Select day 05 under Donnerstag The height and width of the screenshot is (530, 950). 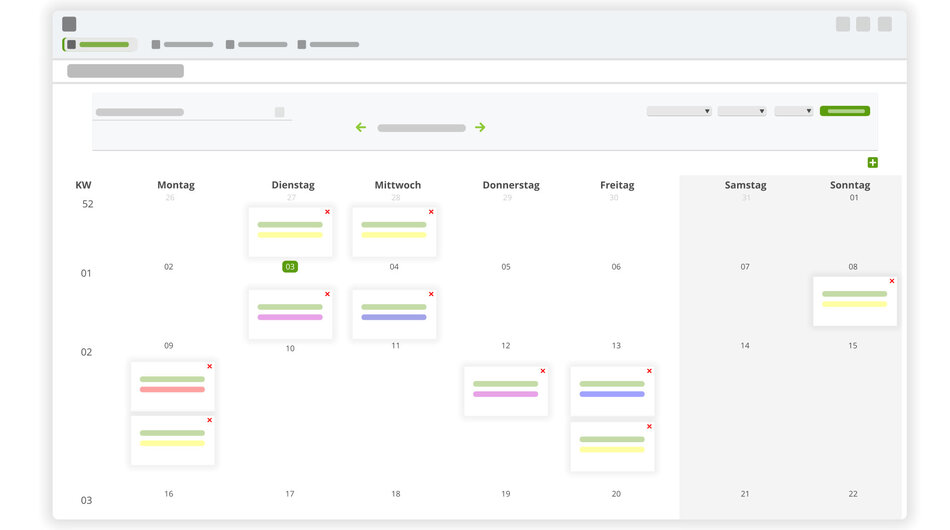(x=506, y=267)
